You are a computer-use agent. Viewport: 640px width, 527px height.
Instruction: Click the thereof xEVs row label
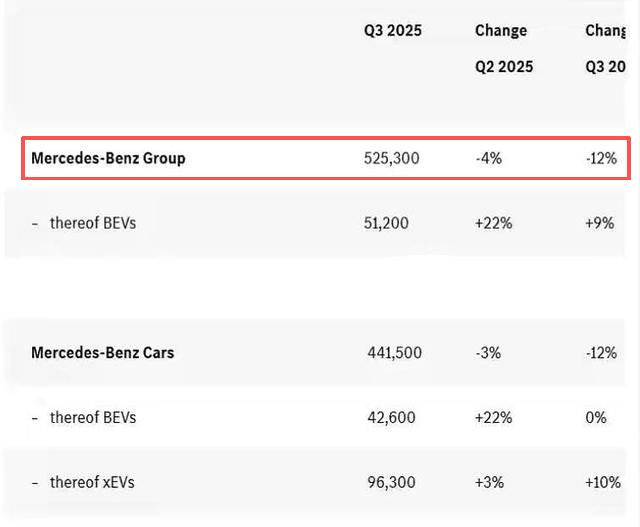[x=92, y=482]
